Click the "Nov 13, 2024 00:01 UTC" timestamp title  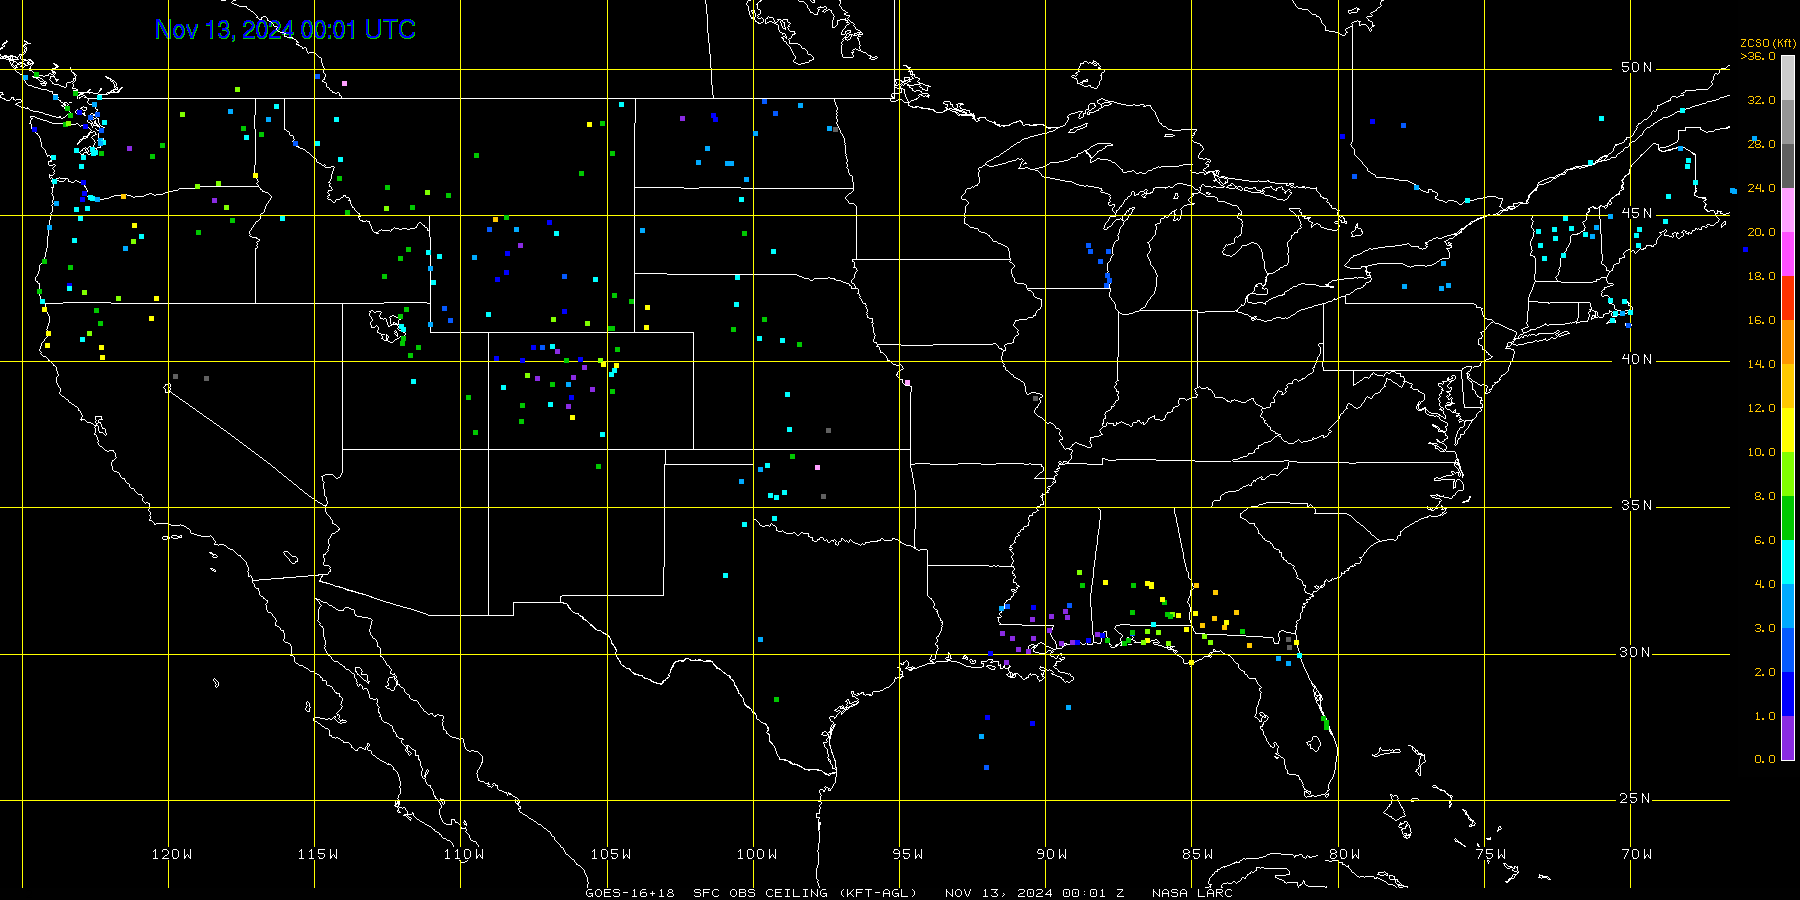coord(285,30)
